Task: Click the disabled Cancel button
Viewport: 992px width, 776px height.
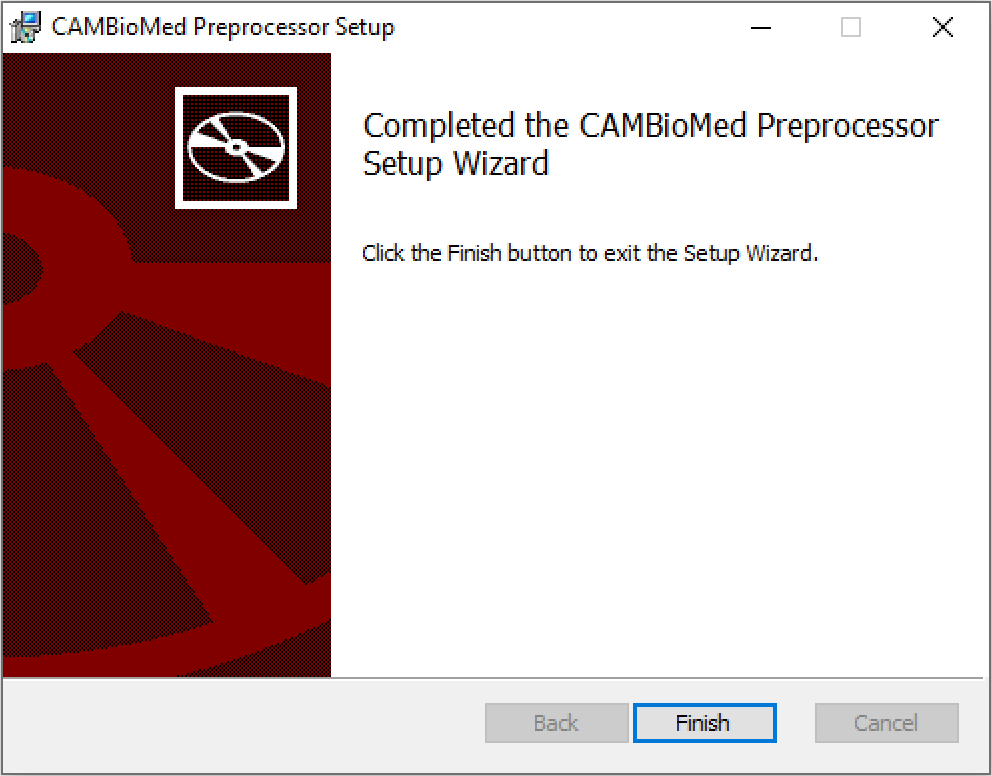Action: pyautogui.click(x=886, y=722)
